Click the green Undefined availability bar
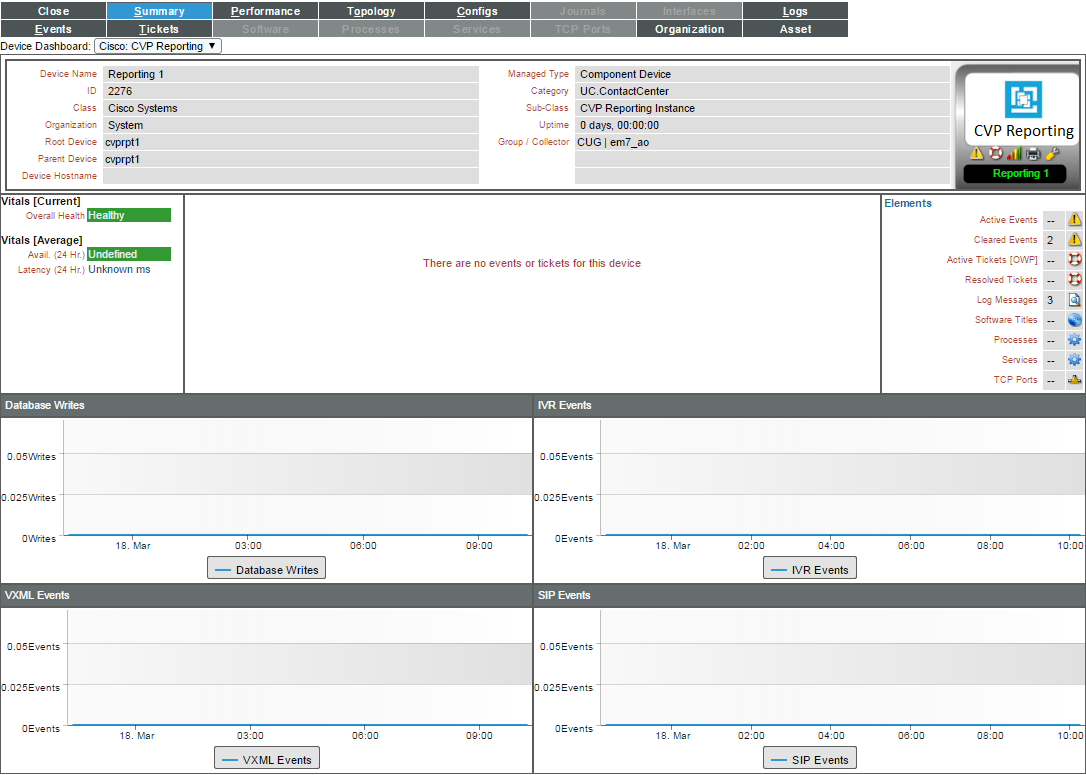Viewport: 1086px width, 775px height. (x=129, y=254)
